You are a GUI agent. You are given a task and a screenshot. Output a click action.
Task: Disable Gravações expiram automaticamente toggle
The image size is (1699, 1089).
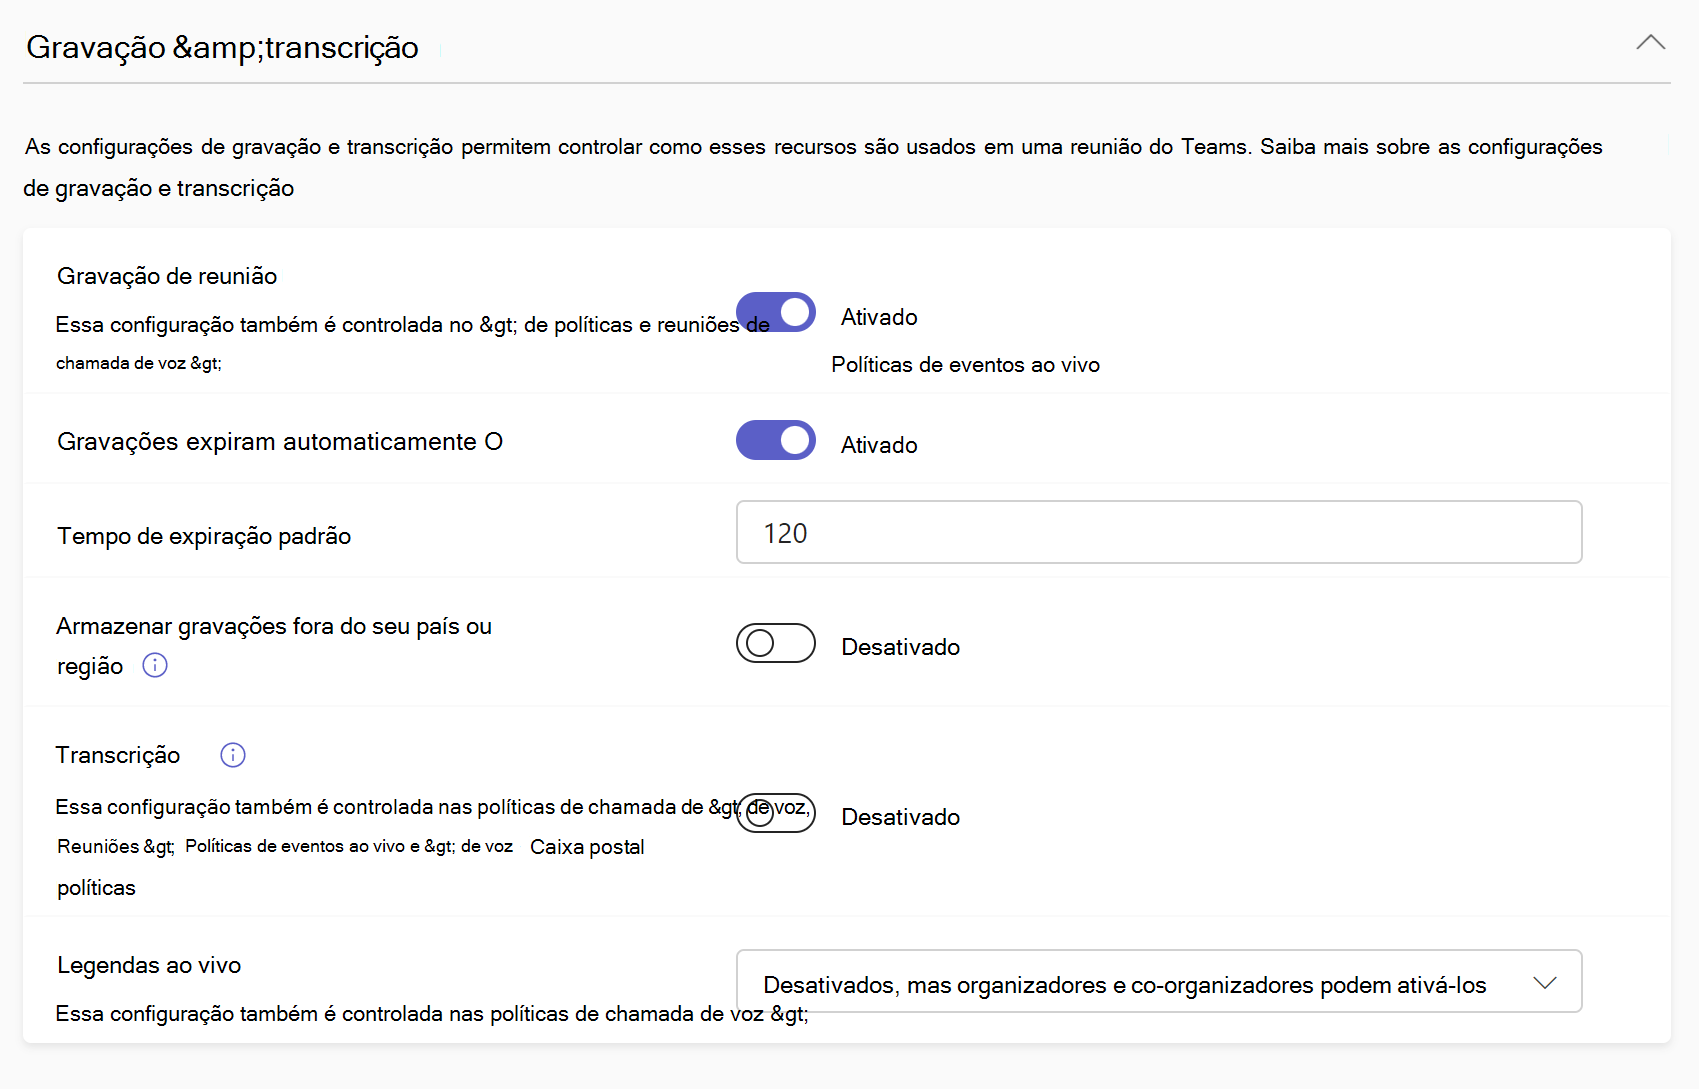tap(776, 440)
